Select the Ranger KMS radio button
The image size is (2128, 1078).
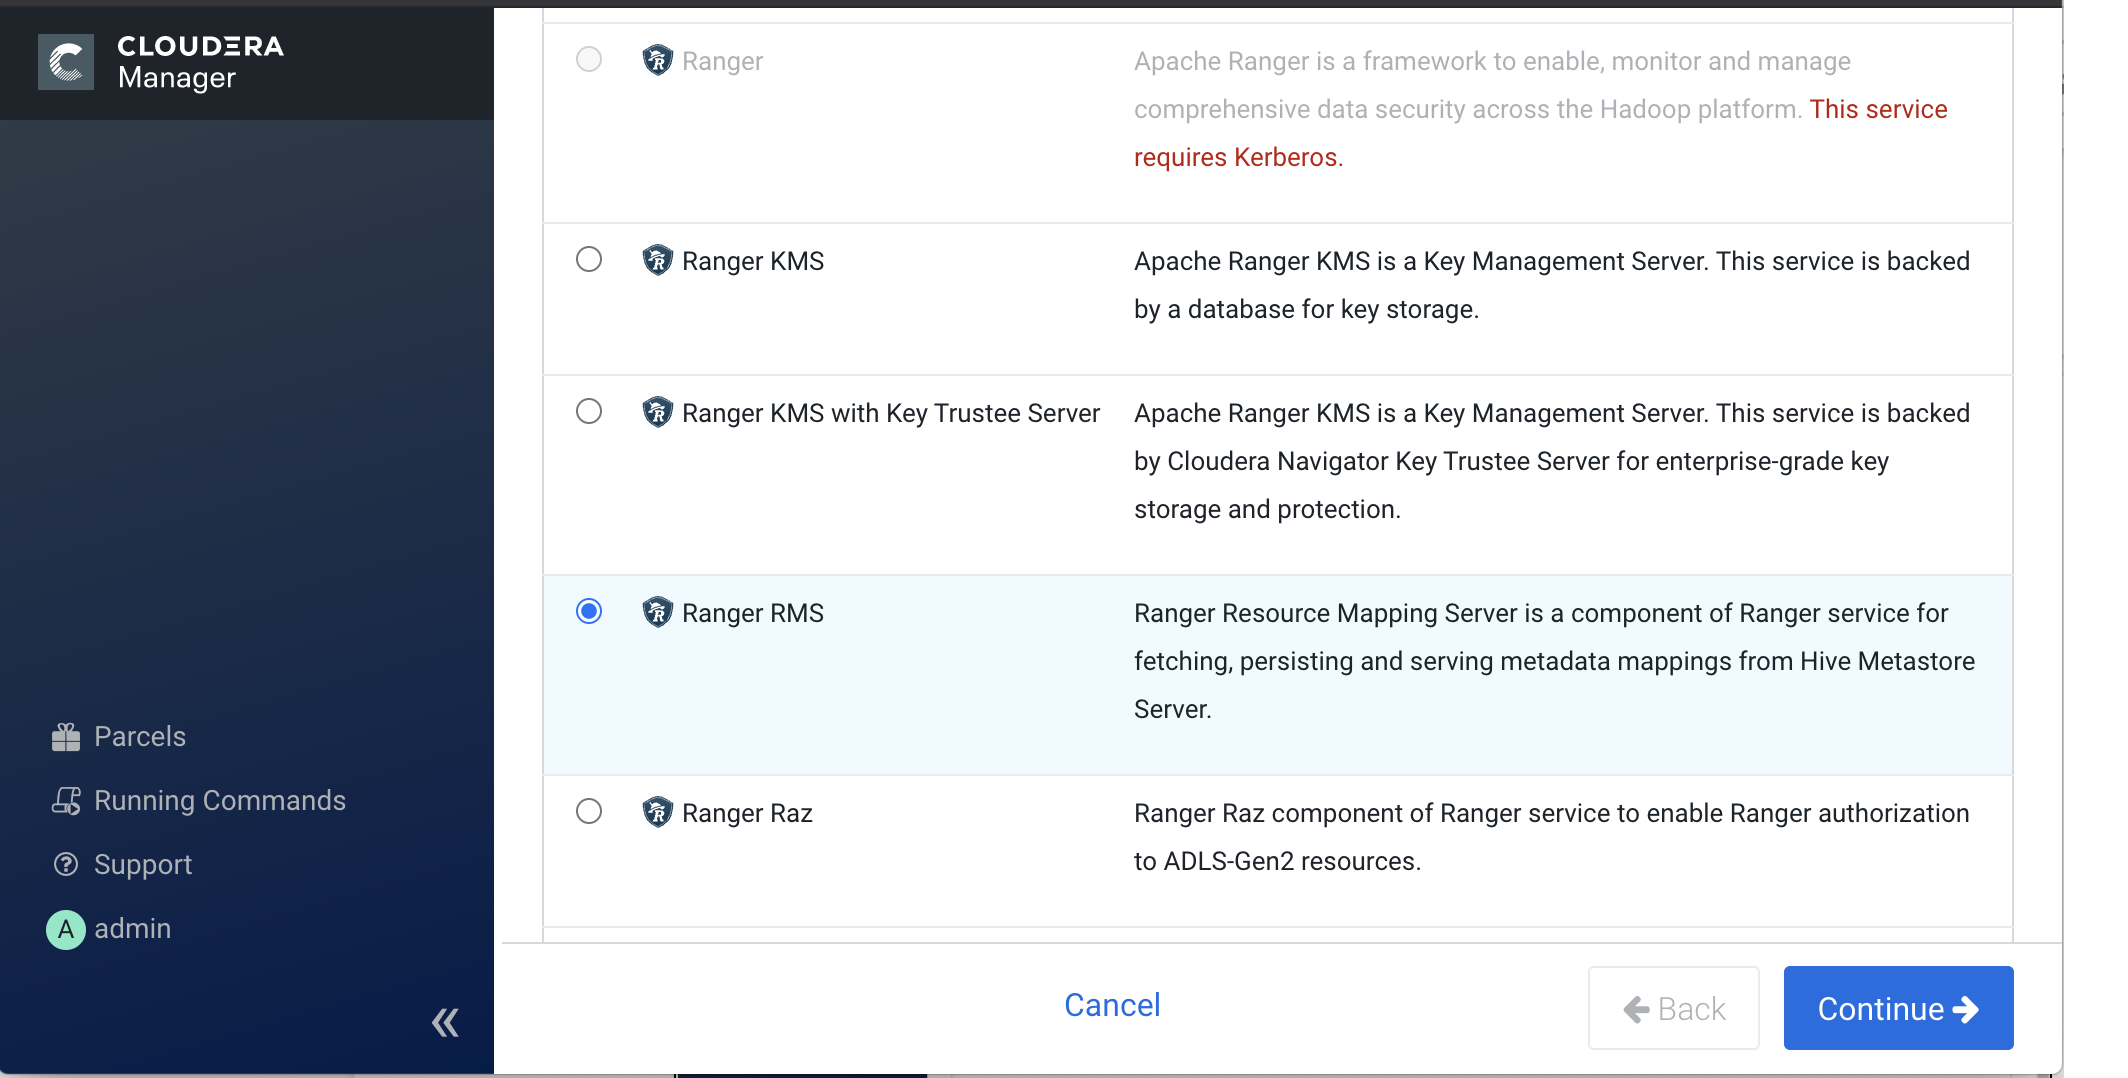[589, 260]
